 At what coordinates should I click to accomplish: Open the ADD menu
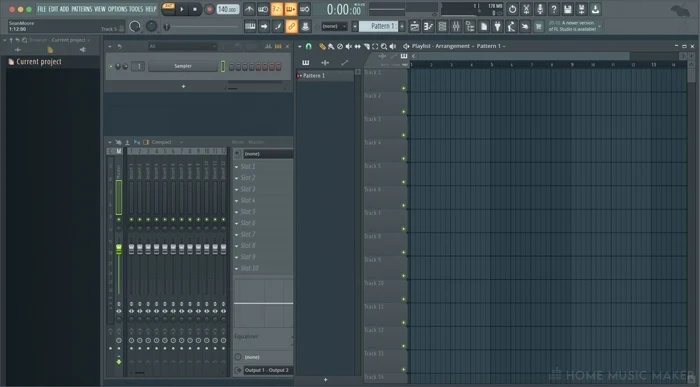pyautogui.click(x=65, y=9)
